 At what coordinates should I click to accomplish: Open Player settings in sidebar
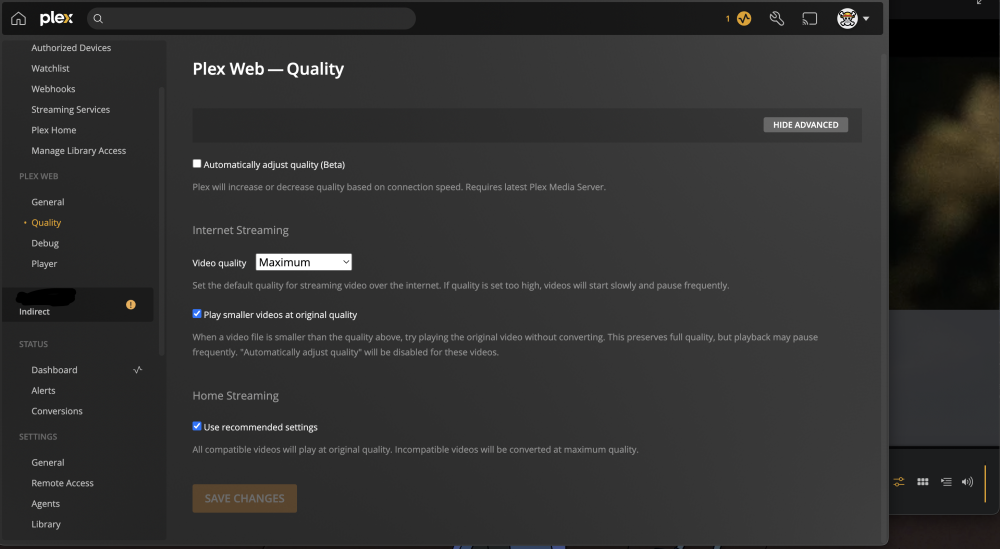point(44,263)
